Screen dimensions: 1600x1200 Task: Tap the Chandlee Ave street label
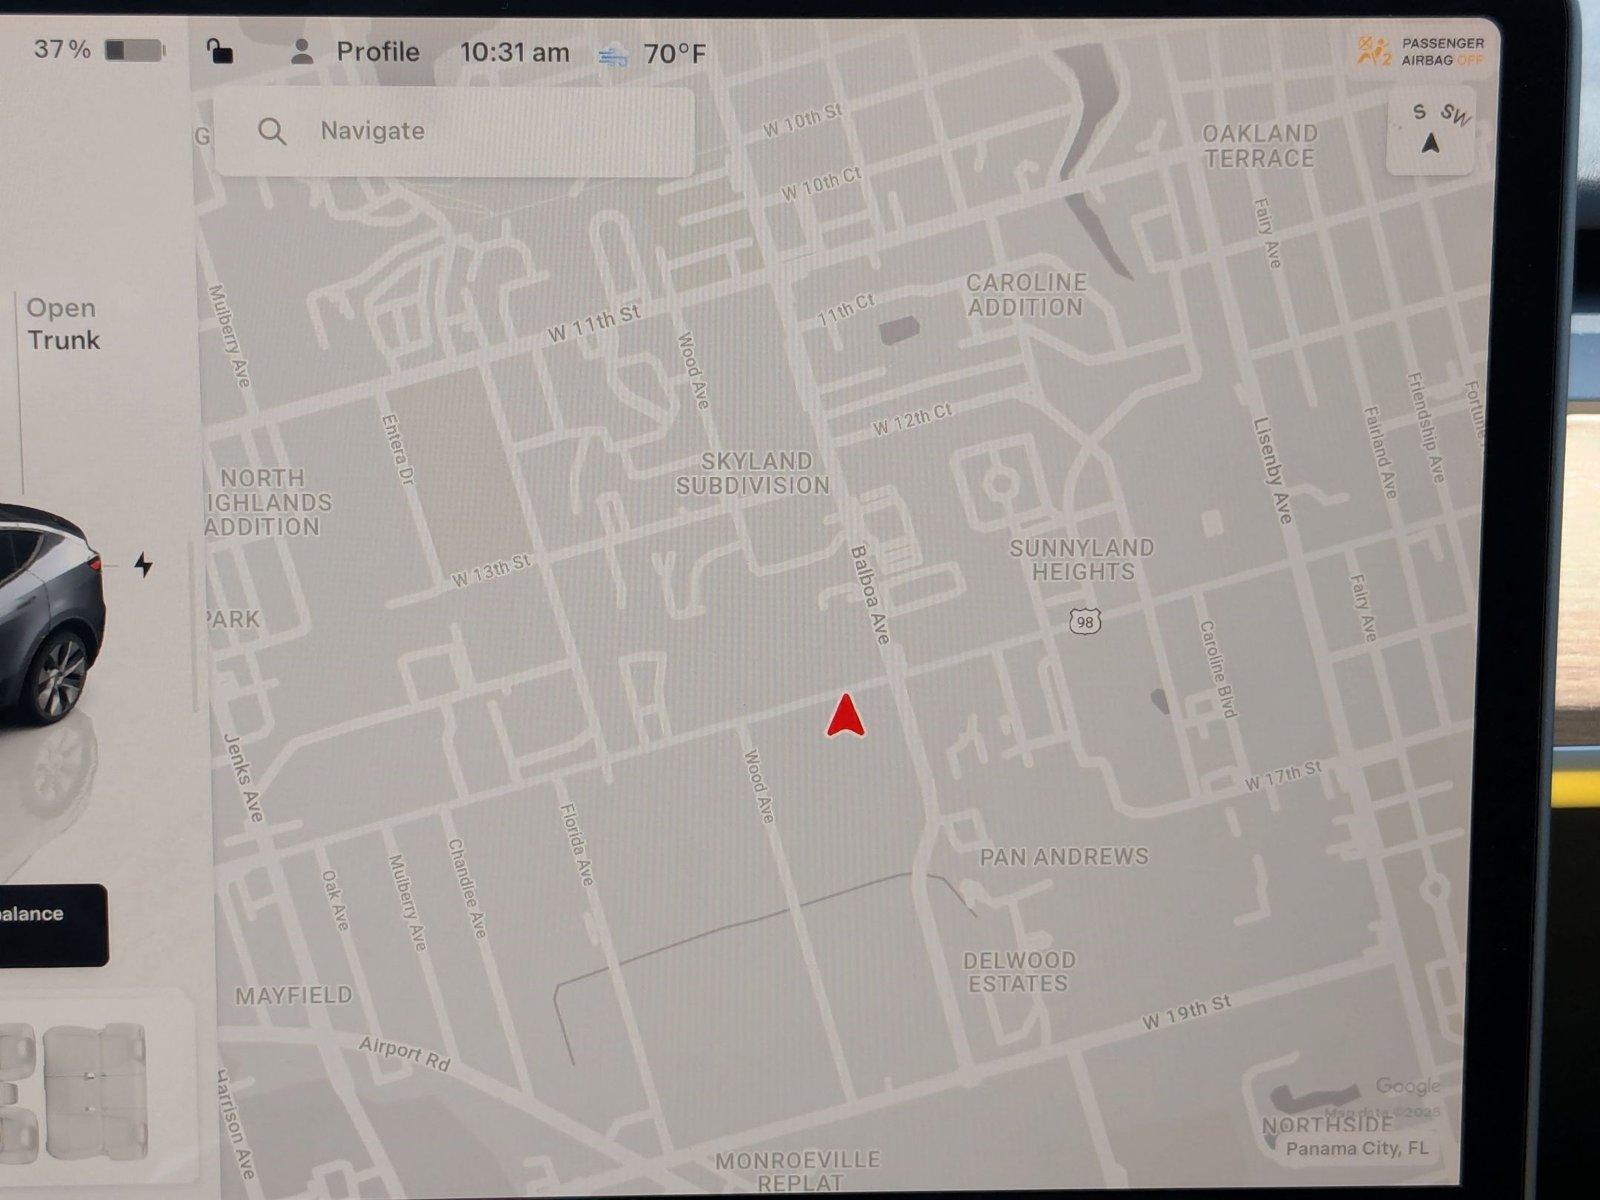coord(467,887)
